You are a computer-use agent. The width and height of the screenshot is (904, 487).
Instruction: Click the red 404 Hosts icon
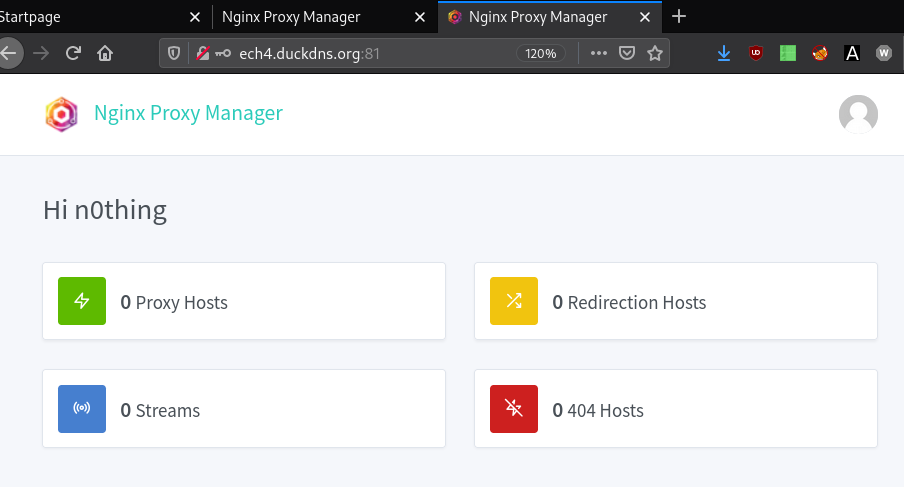click(x=514, y=409)
